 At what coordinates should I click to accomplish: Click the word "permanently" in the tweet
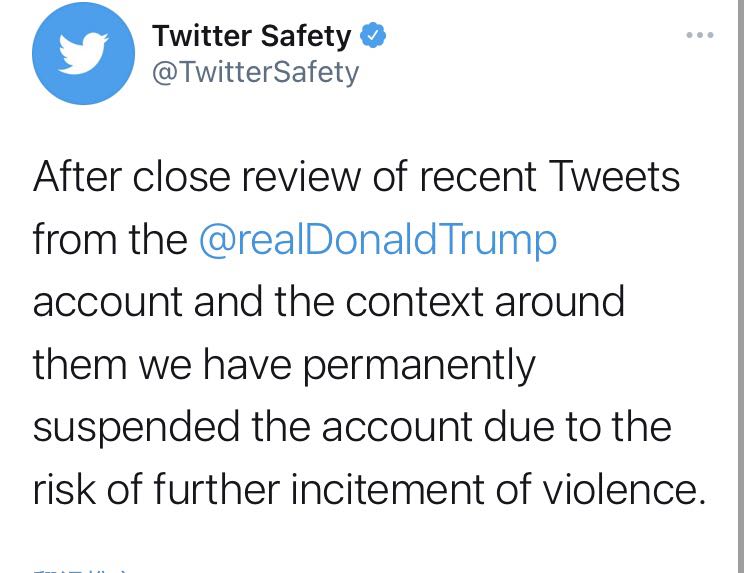tap(419, 366)
